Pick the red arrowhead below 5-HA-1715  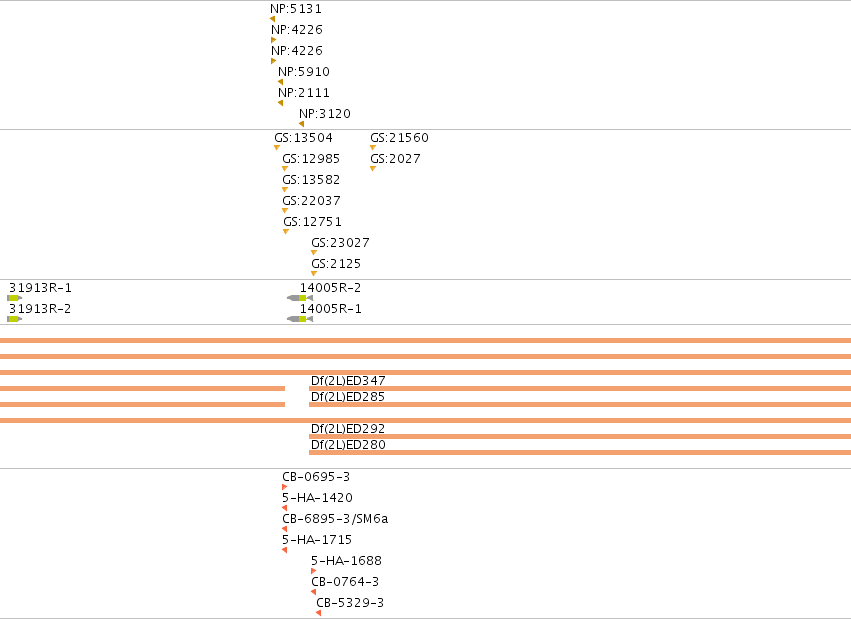point(284,550)
